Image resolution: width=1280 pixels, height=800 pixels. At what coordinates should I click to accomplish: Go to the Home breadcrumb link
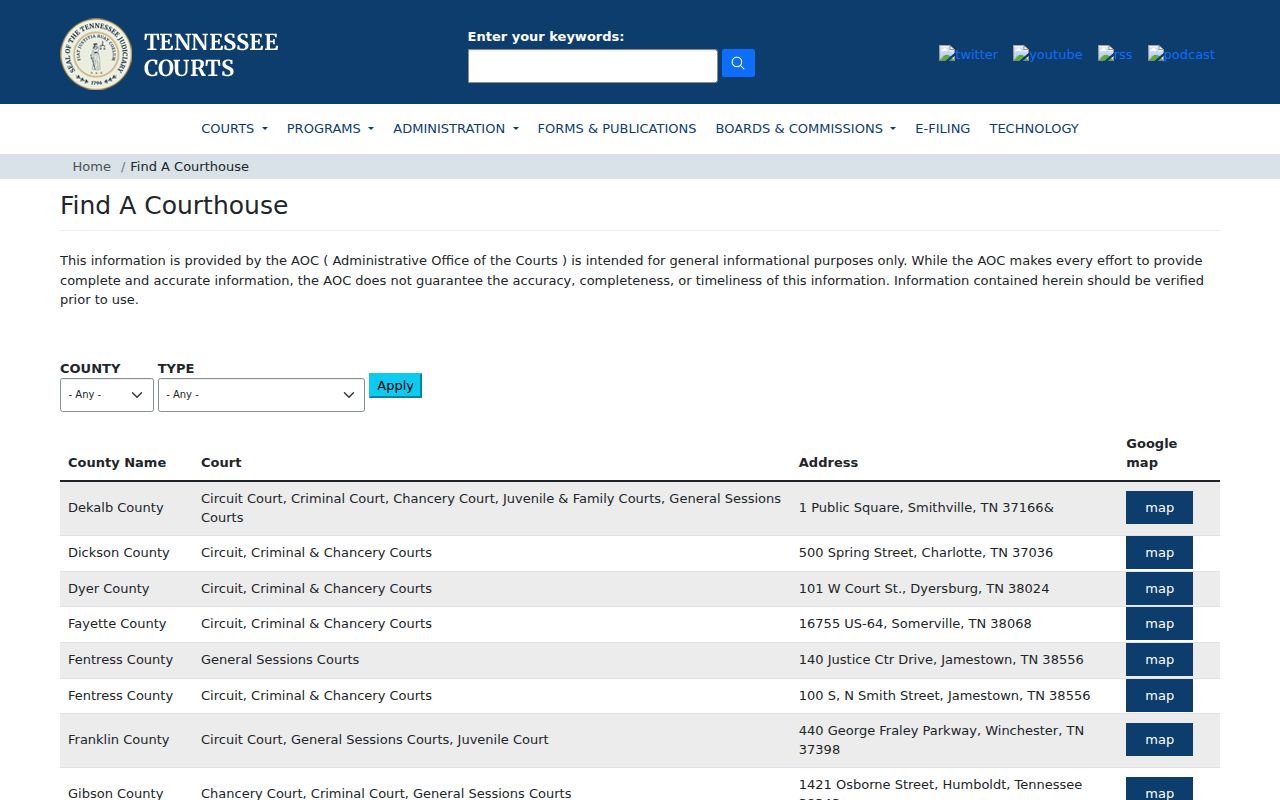click(x=91, y=166)
